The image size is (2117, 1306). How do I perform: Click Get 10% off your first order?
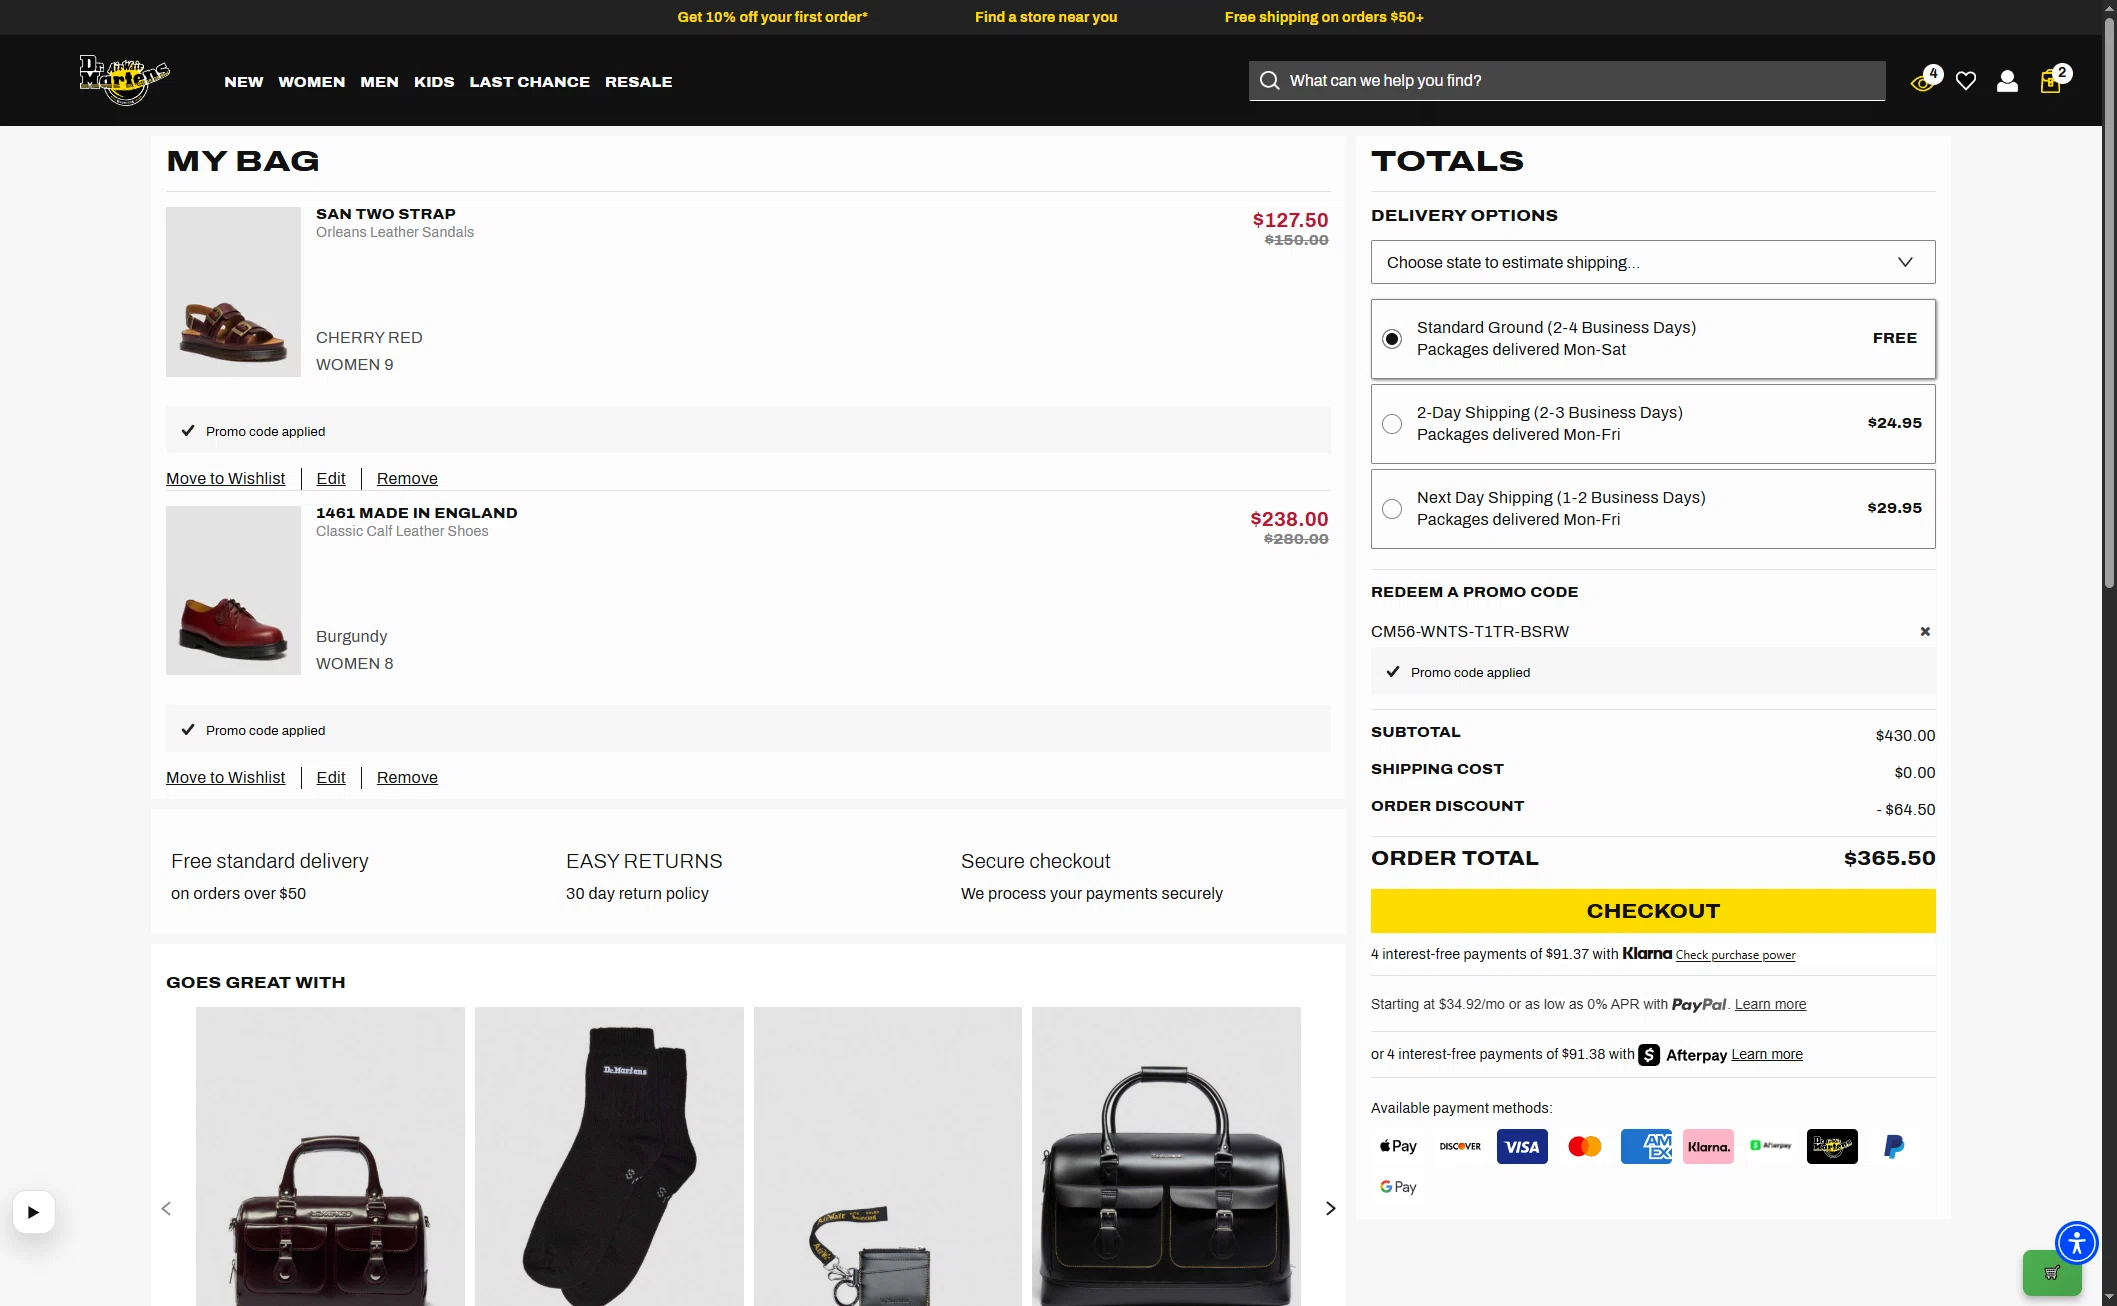pyautogui.click(x=772, y=17)
